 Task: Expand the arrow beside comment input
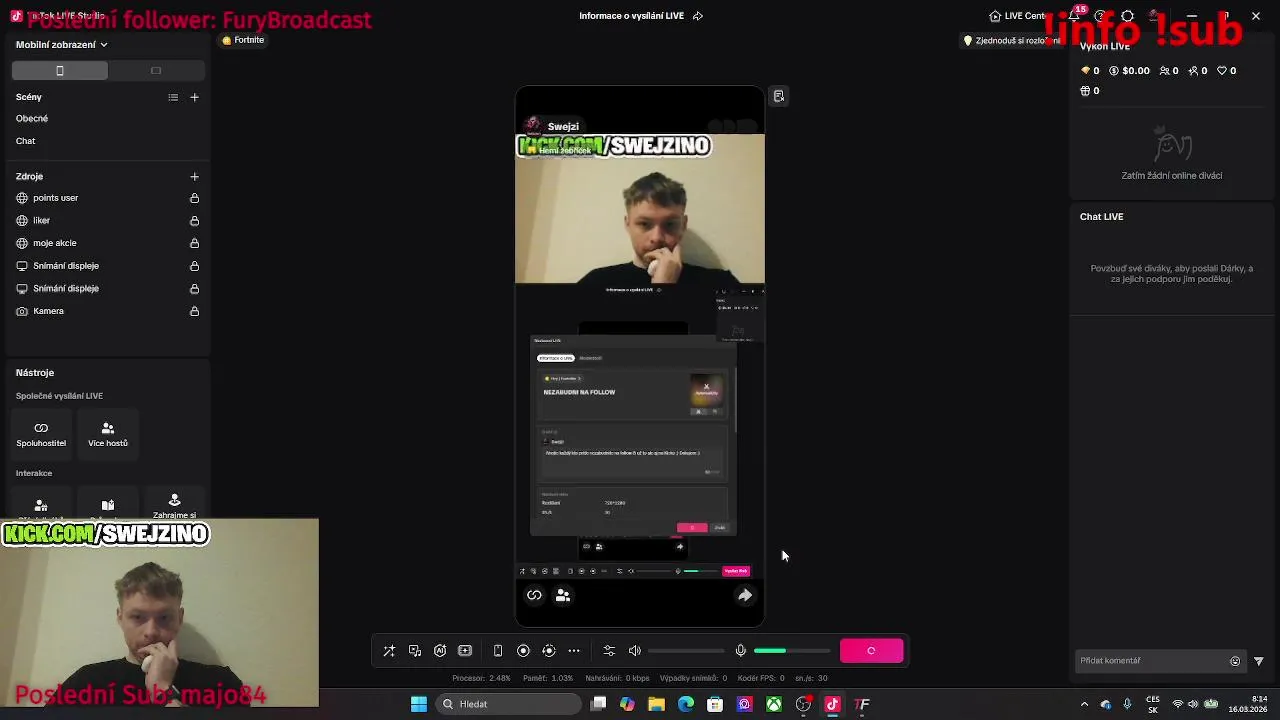click(x=1258, y=661)
